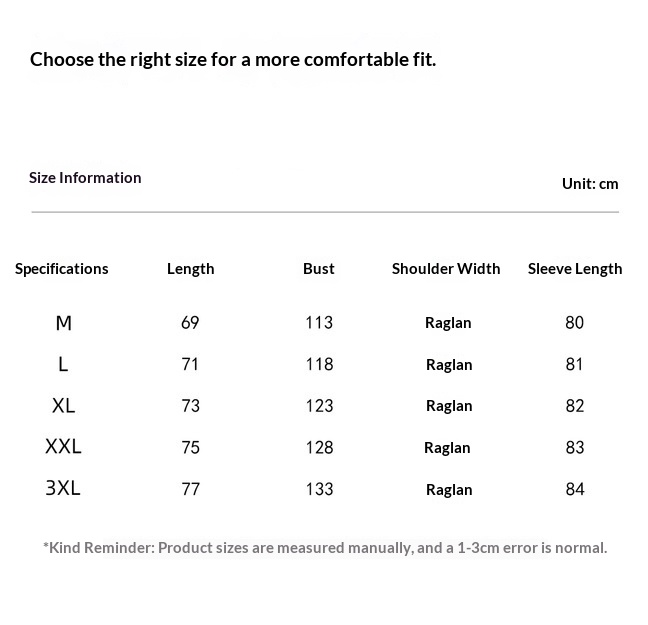Click the M size row label
The height and width of the screenshot is (625, 648).
pos(64,323)
